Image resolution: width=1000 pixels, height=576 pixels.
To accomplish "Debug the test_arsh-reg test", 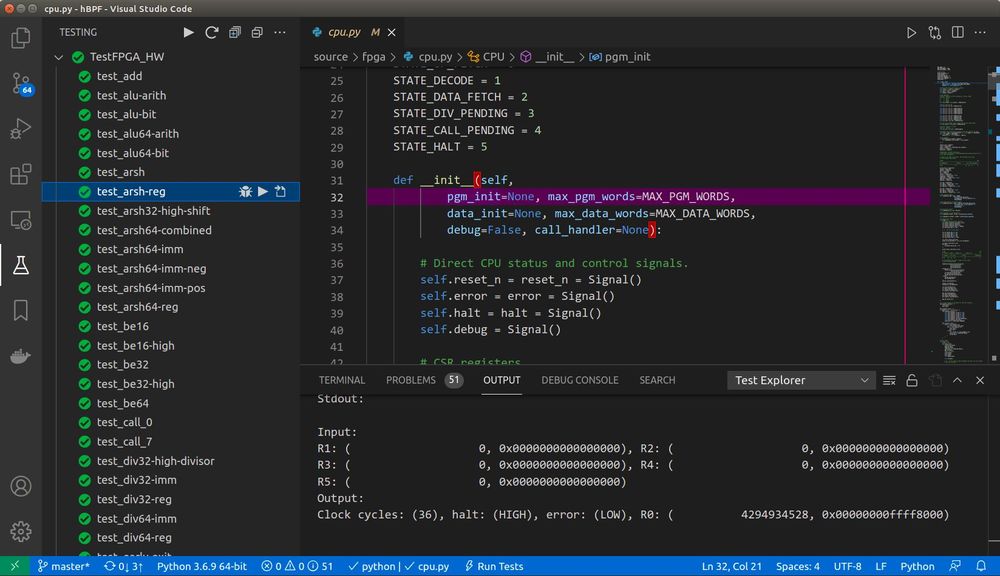I will 246,191.
